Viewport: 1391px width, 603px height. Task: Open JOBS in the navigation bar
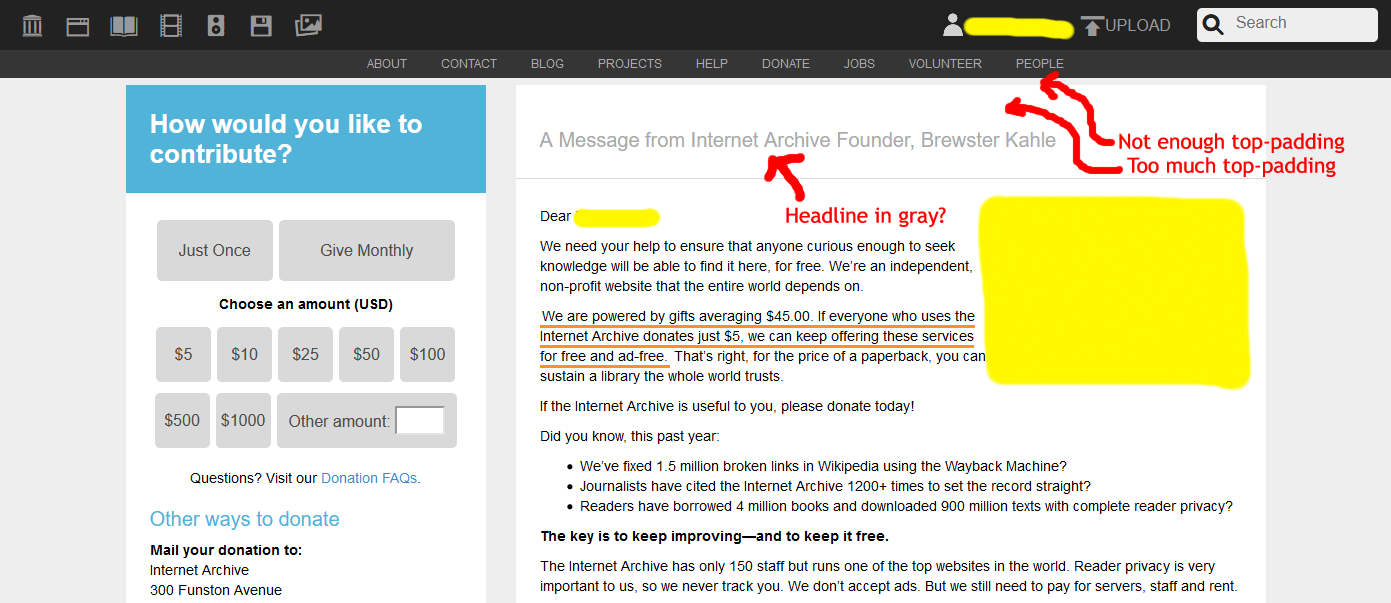point(859,64)
